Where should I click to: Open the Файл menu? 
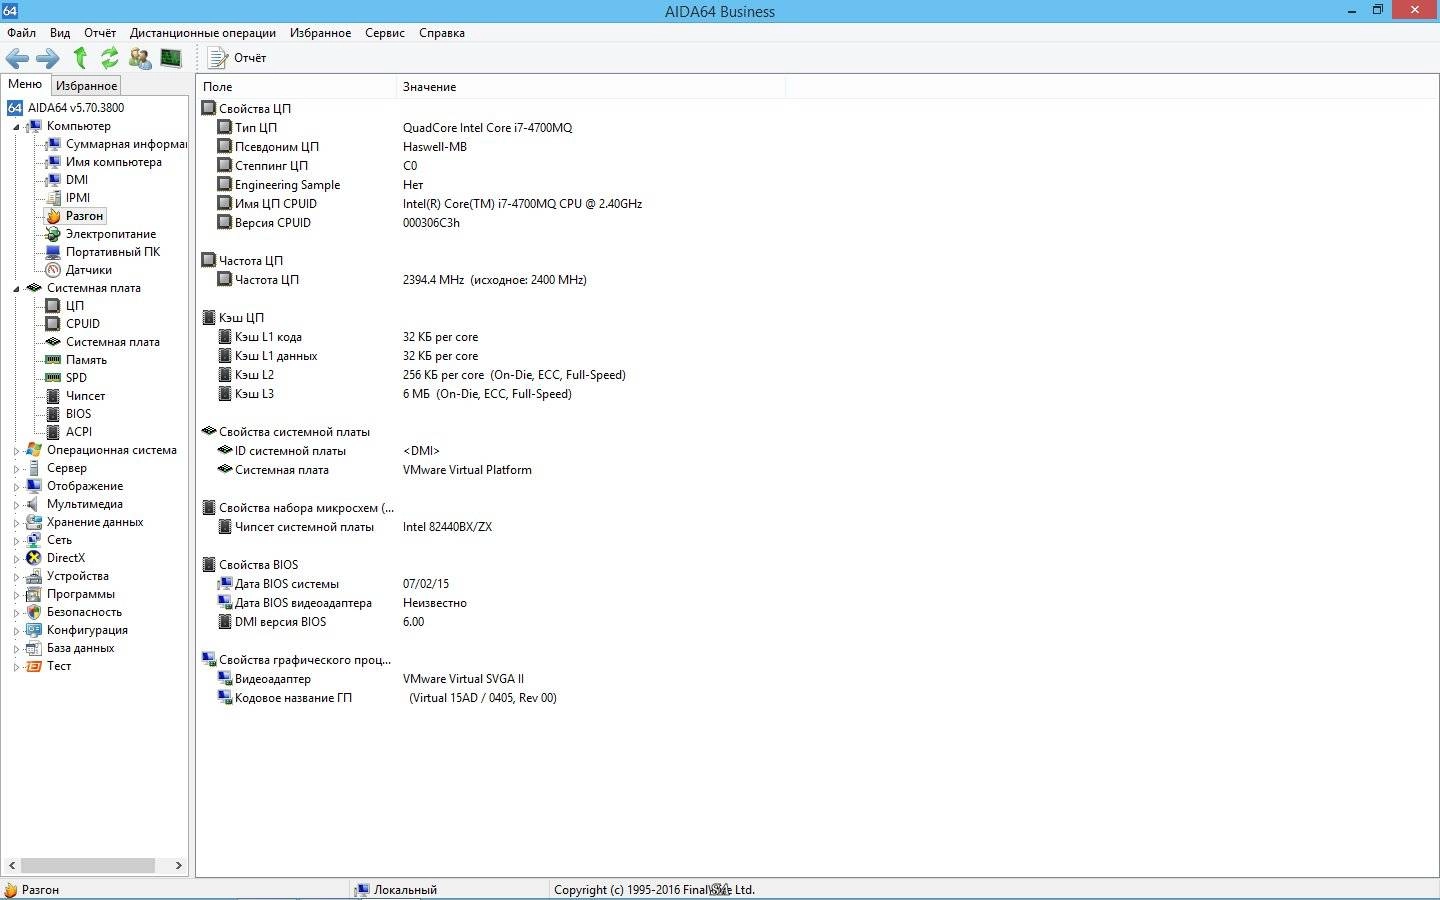[21, 33]
